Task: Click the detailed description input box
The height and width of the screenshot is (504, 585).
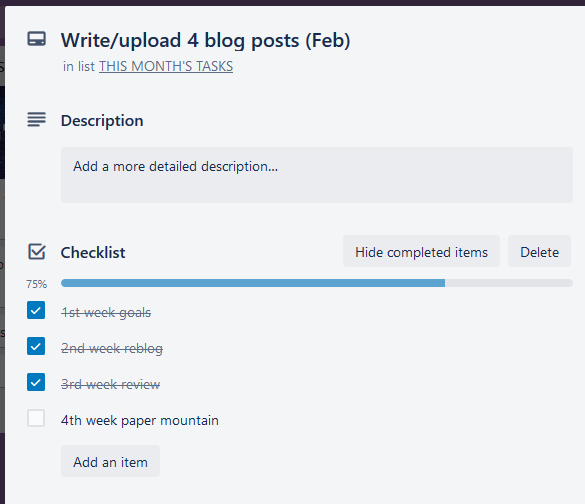Action: [317, 175]
